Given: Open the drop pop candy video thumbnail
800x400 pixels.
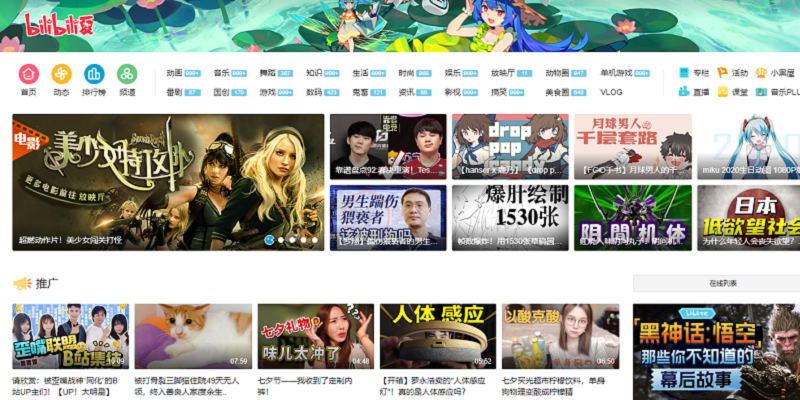Looking at the screenshot, I should tap(510, 146).
